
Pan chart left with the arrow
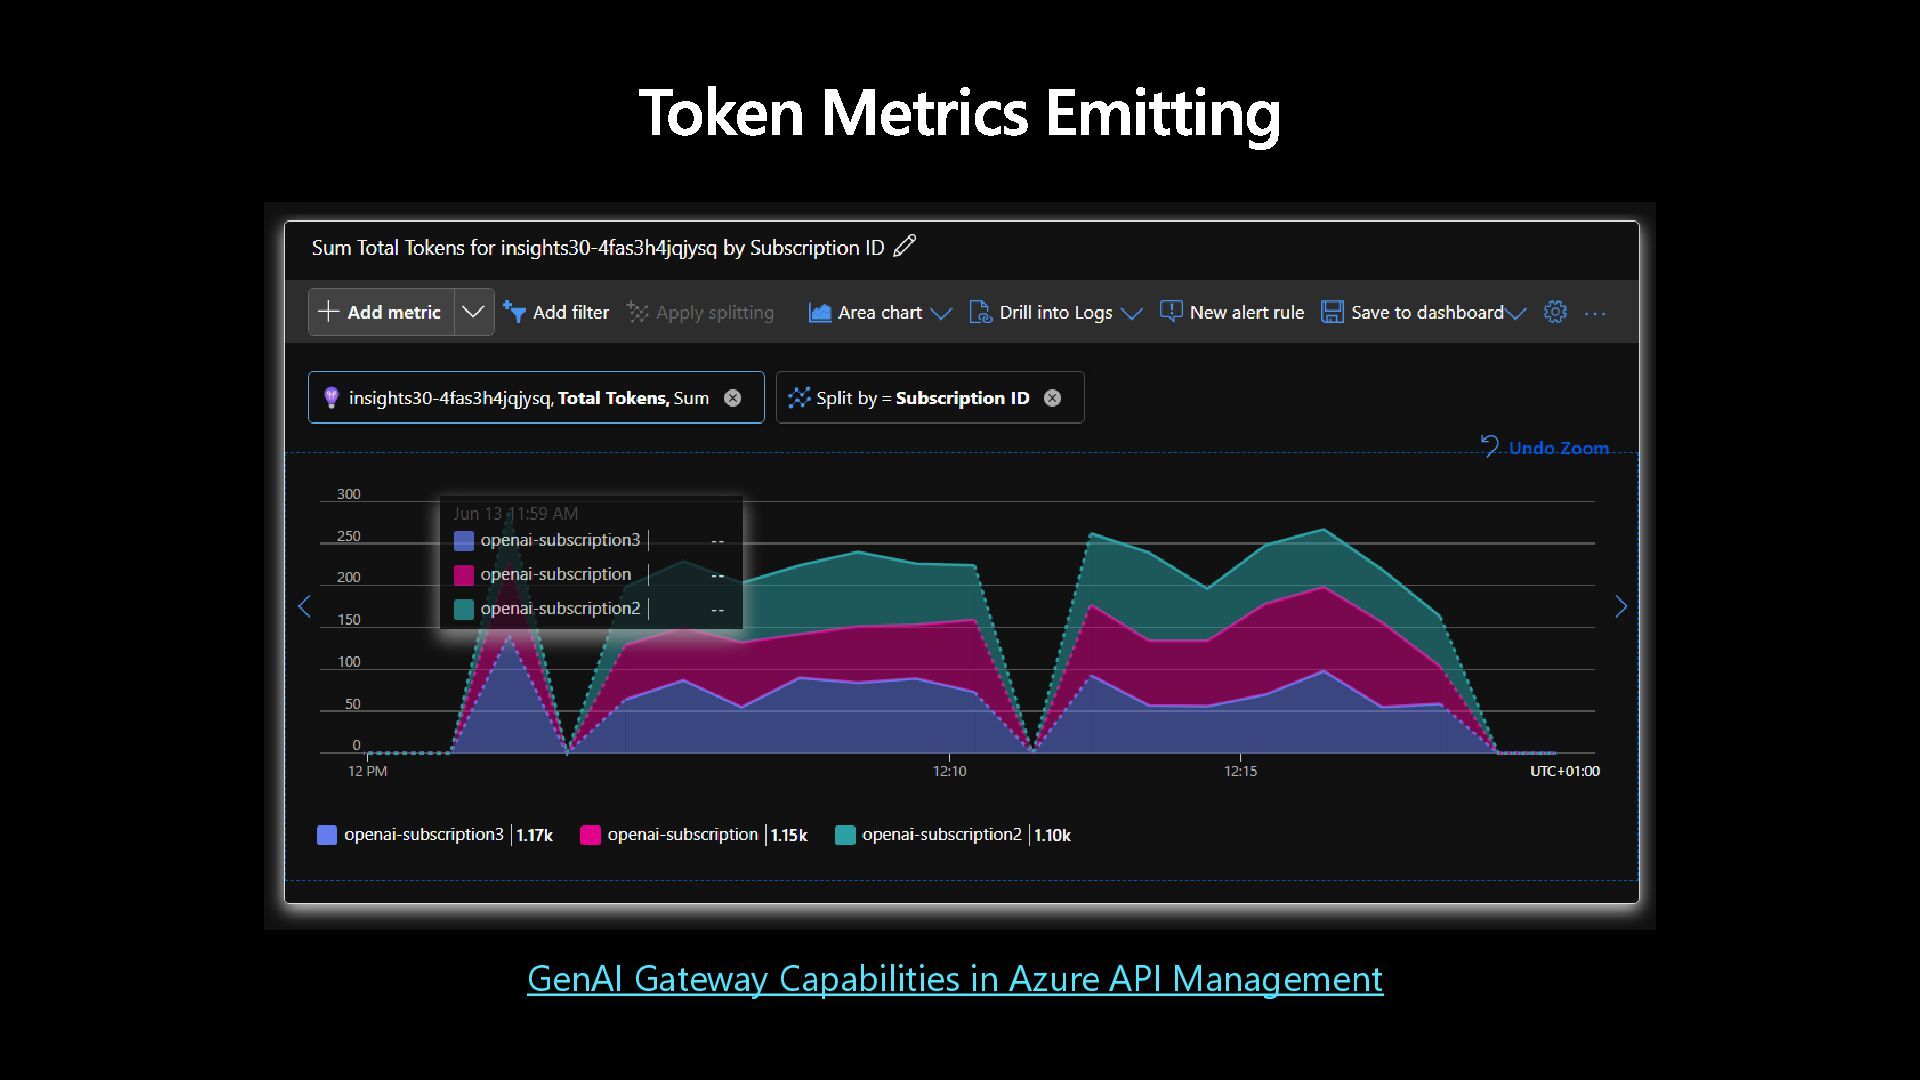point(304,606)
